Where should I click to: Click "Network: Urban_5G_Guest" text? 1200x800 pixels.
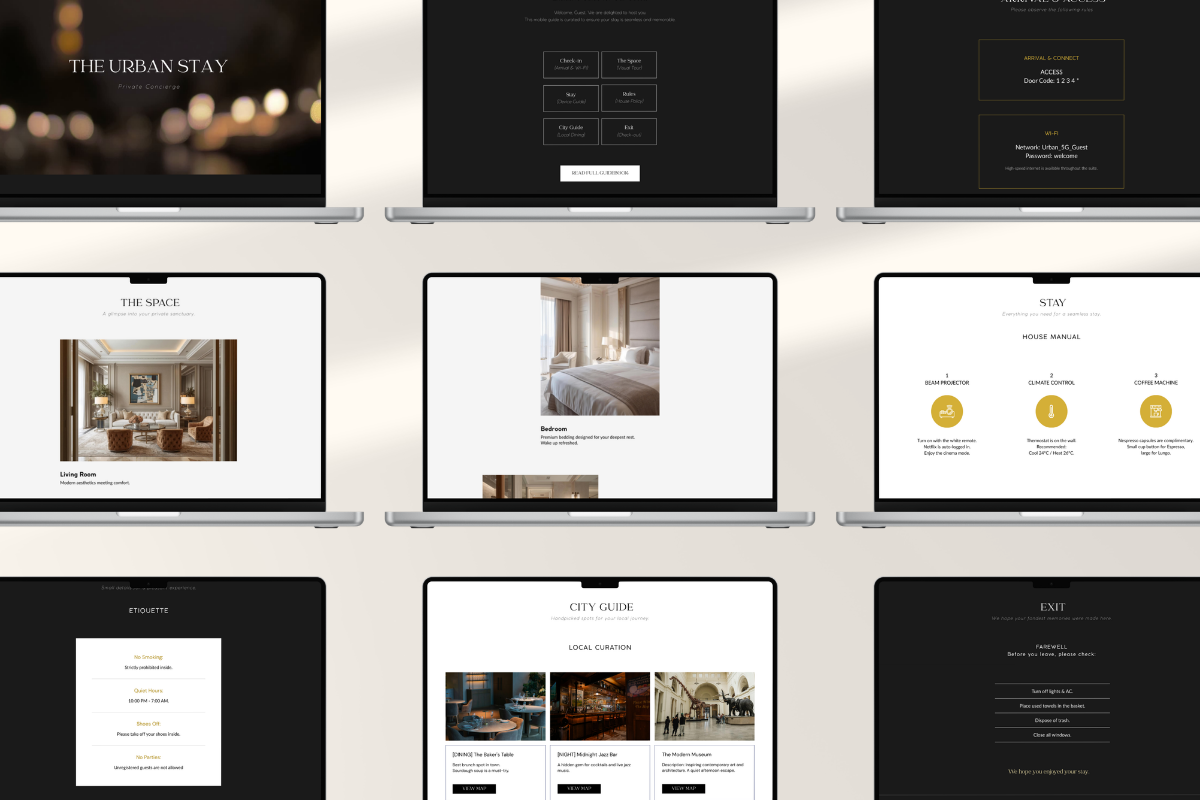(x=1051, y=147)
